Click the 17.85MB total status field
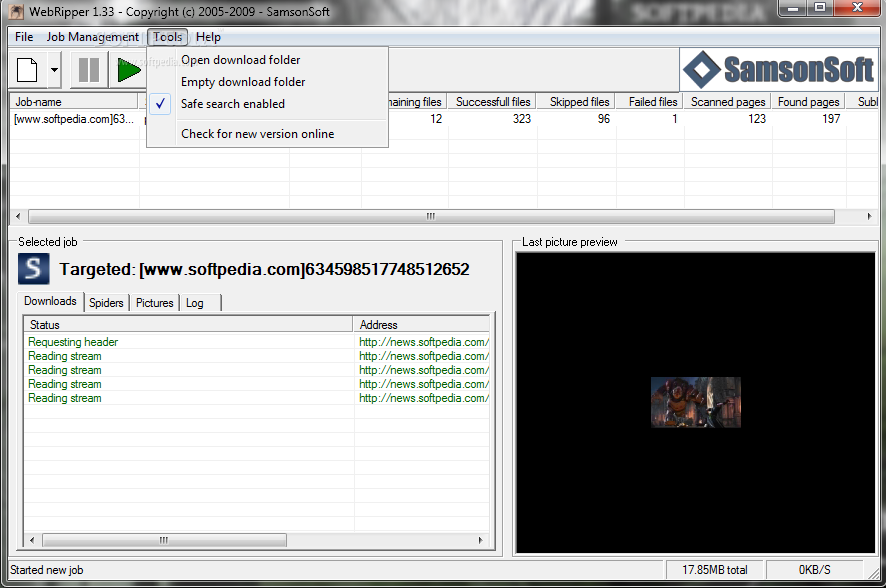This screenshot has height=588, width=886. (x=715, y=570)
